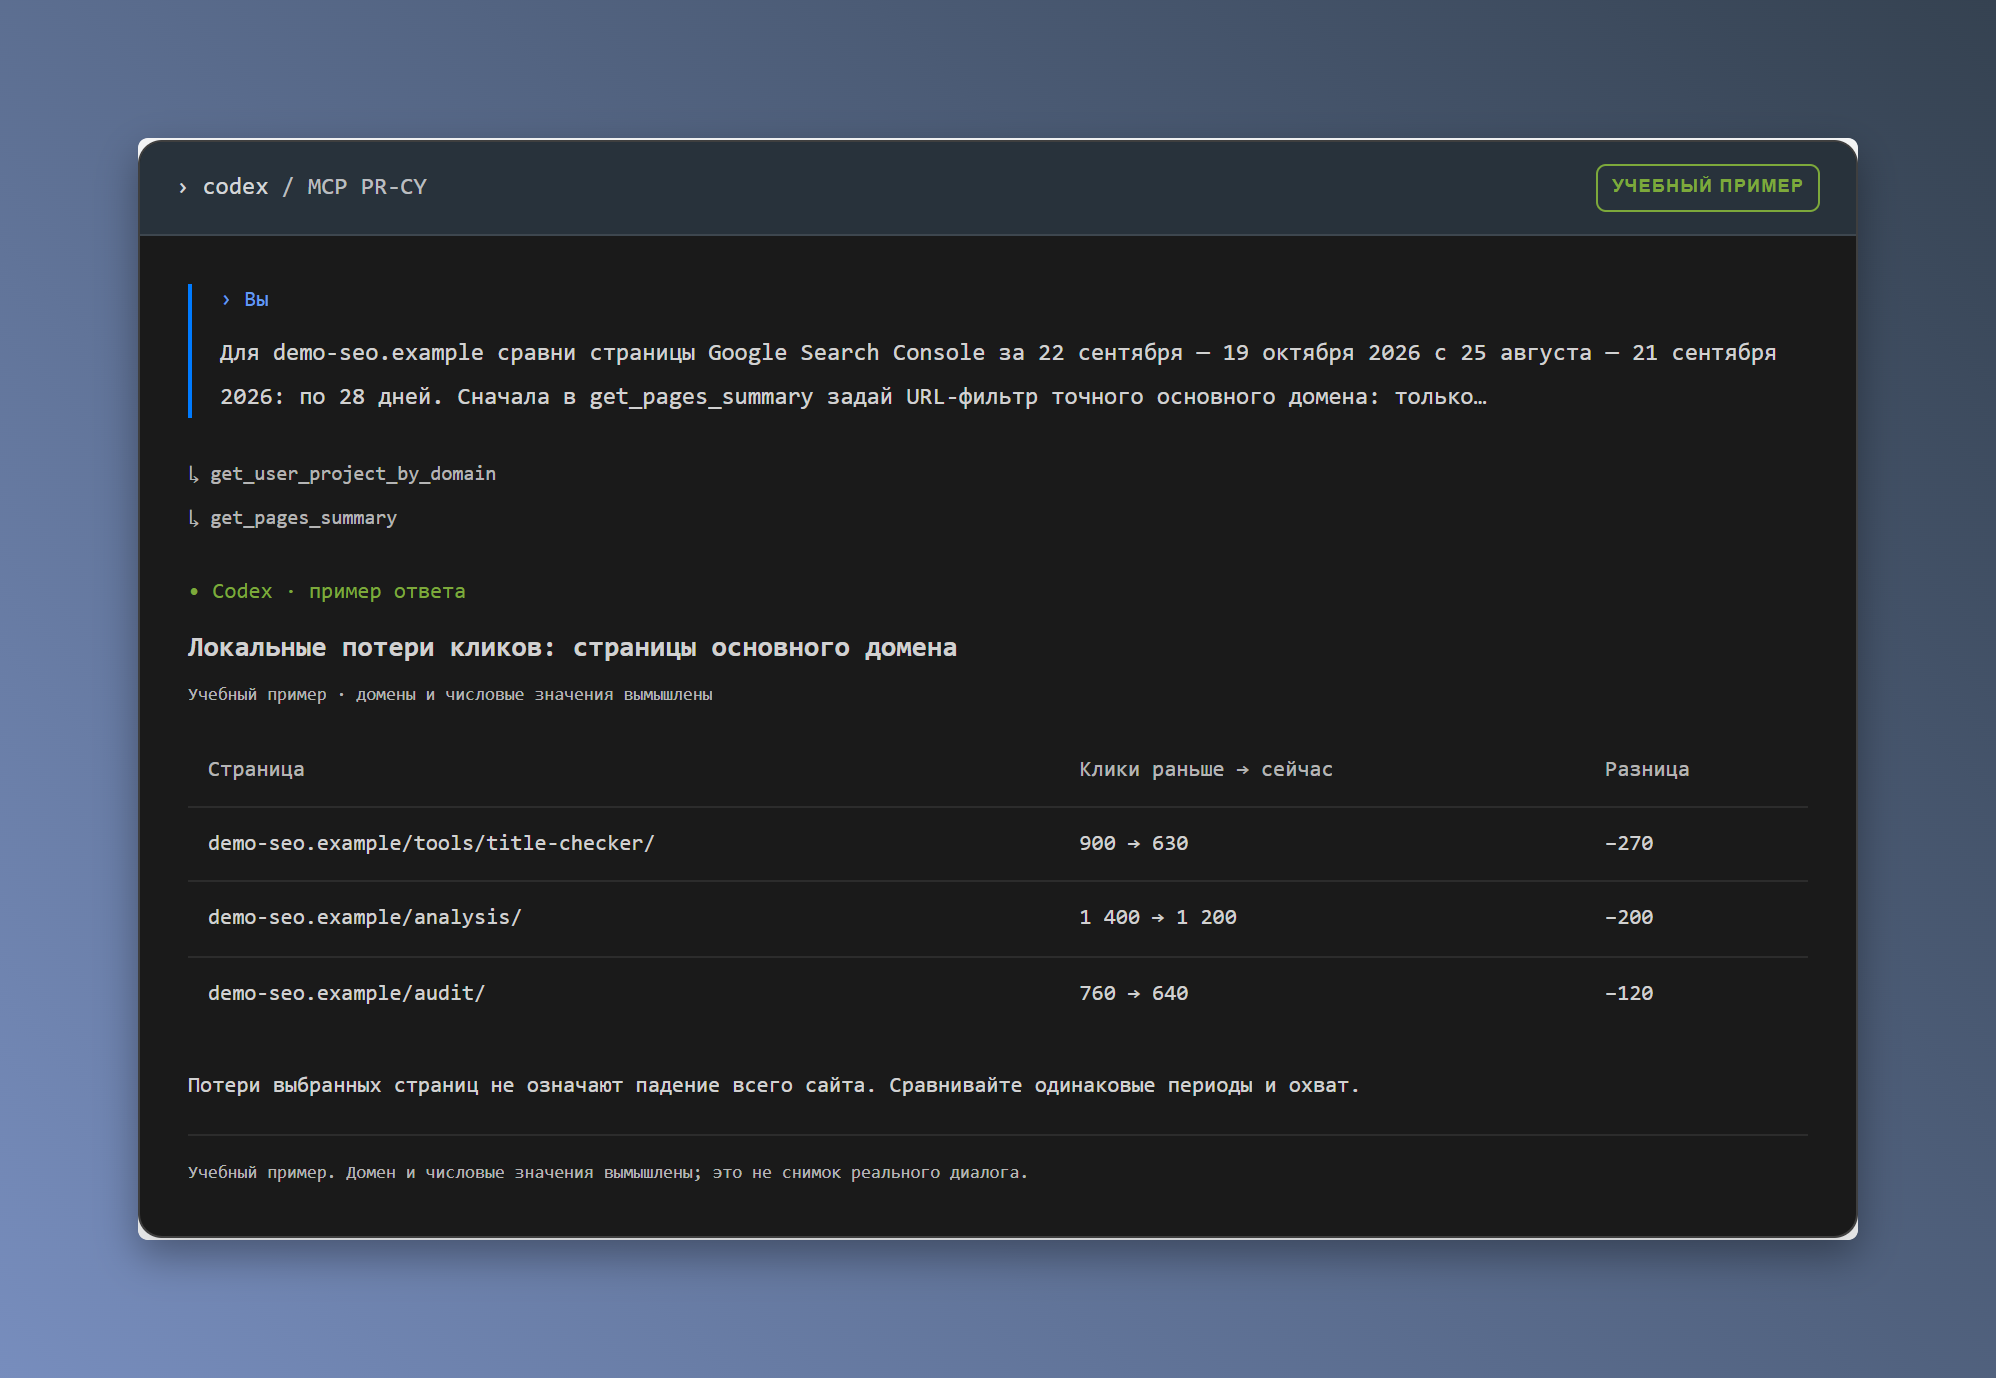Open the get_user_project_by_domain tool call

(353, 474)
